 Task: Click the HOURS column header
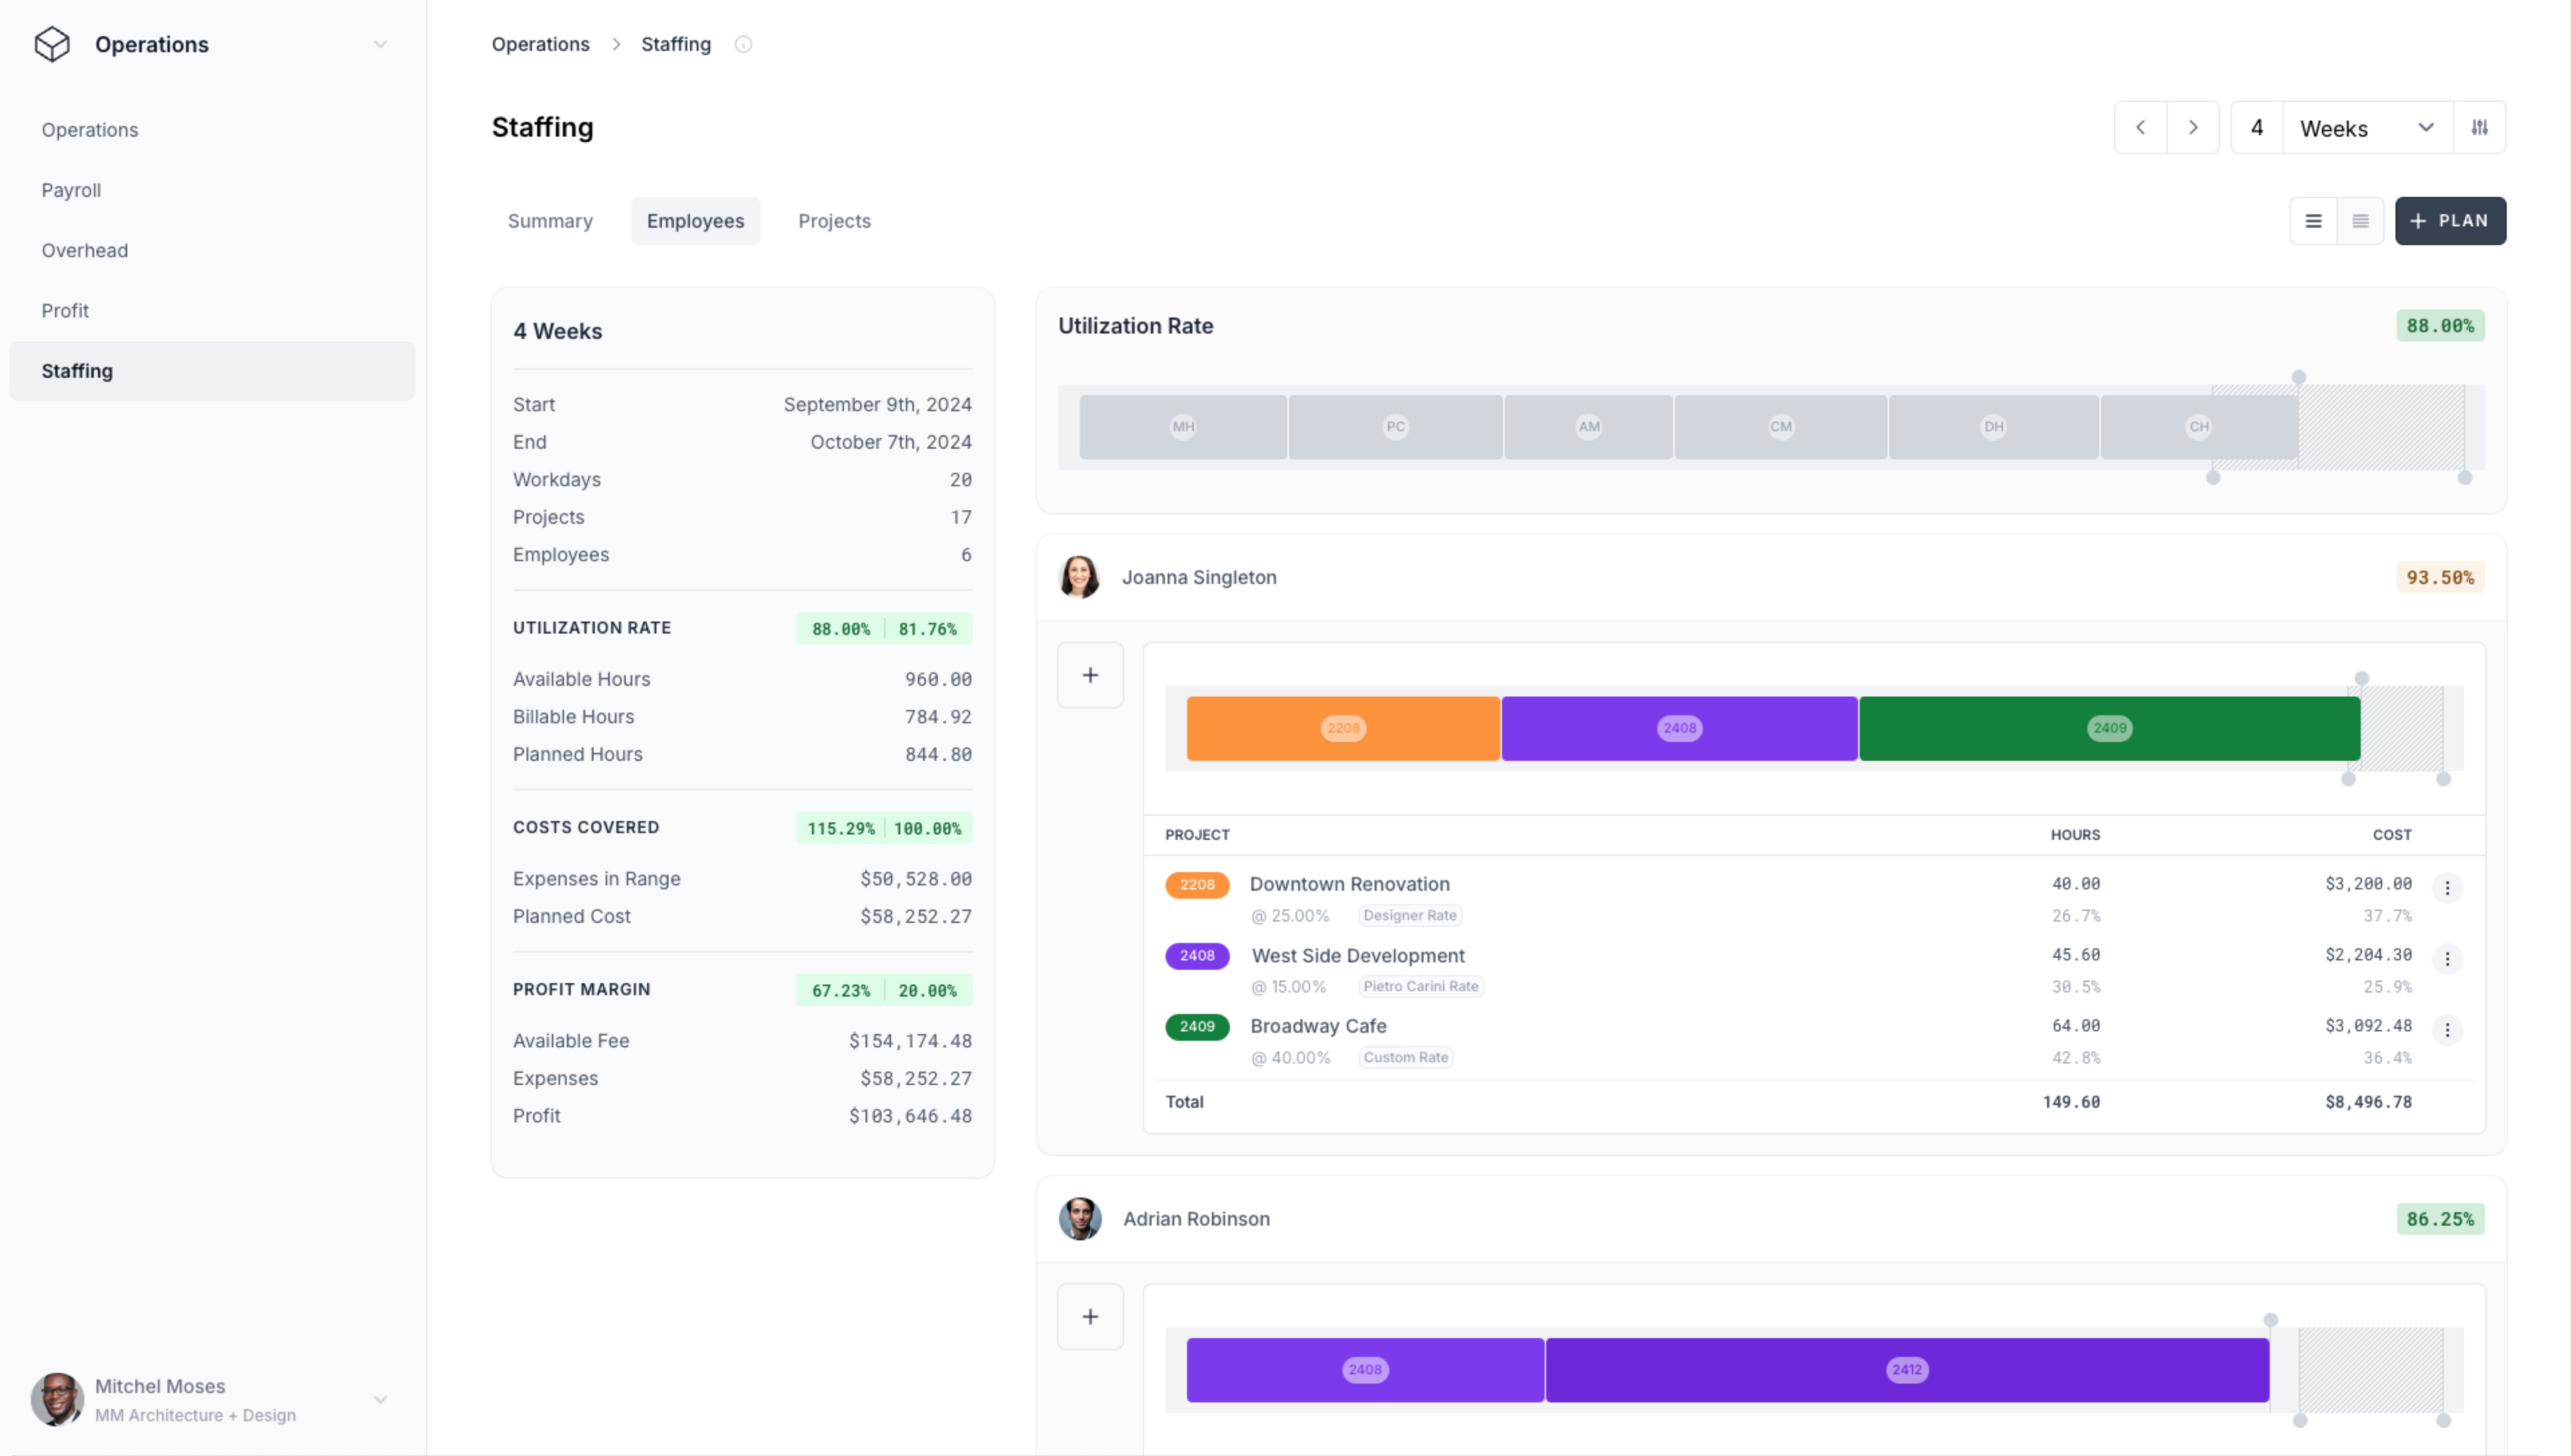(x=2075, y=835)
